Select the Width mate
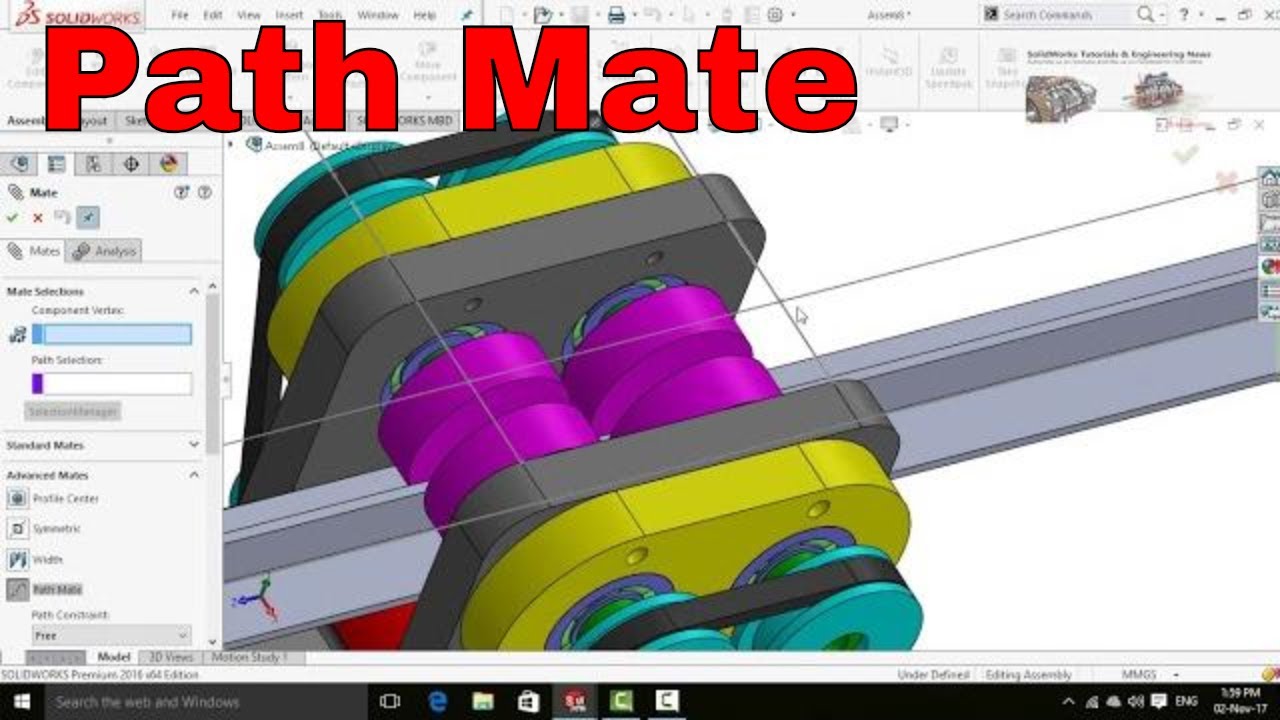The height and width of the screenshot is (720, 1280). tap(36, 559)
